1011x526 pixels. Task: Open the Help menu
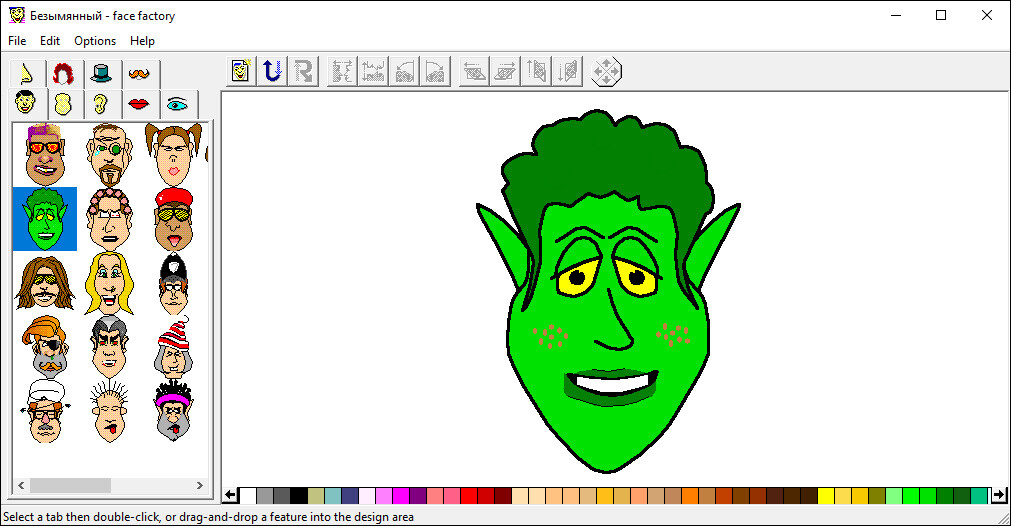(143, 41)
